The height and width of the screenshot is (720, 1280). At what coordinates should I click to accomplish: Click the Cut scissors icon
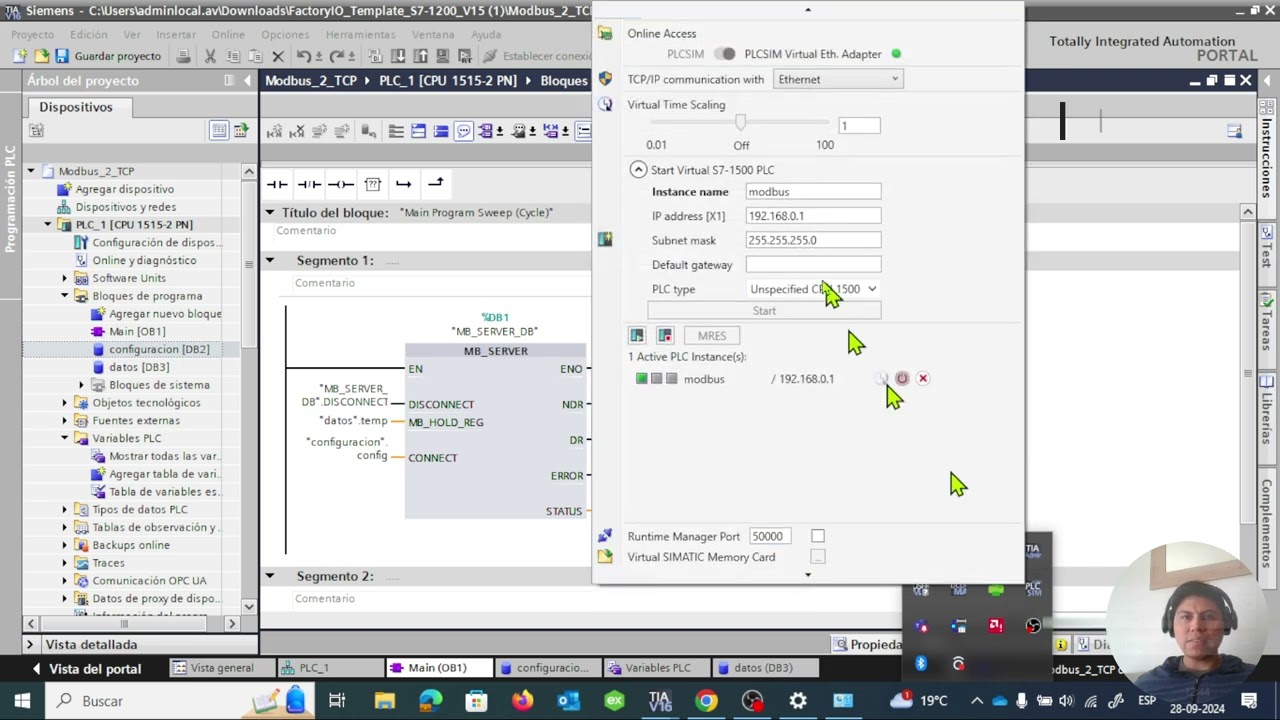click(x=210, y=56)
